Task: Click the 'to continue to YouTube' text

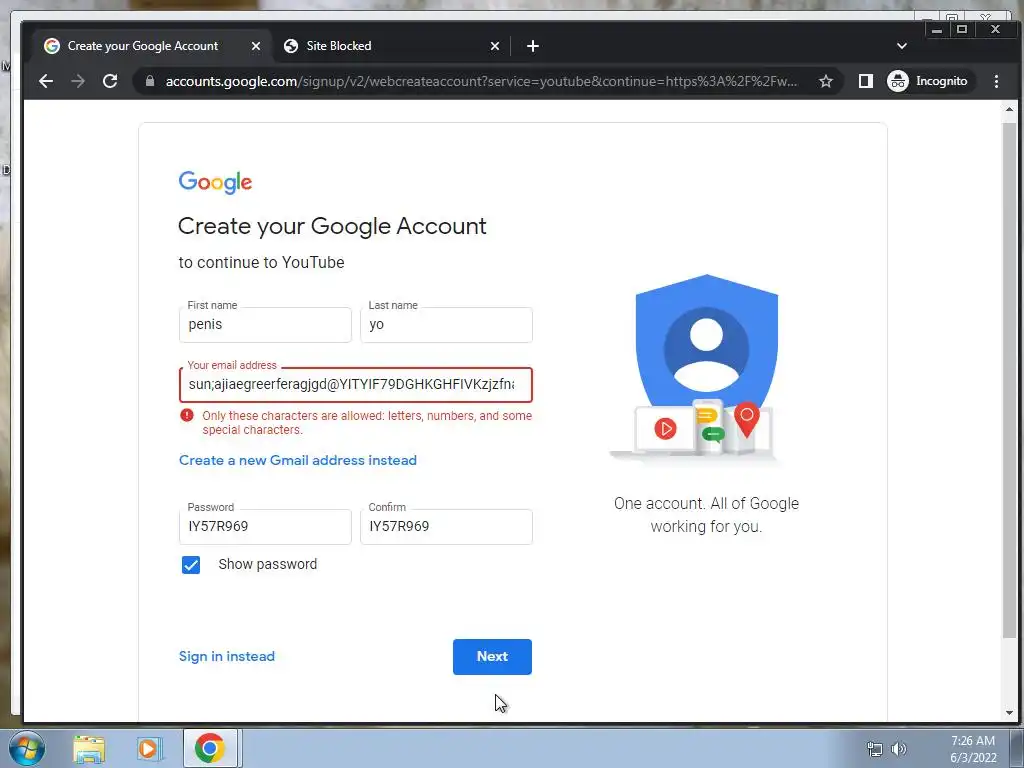Action: pos(261,263)
